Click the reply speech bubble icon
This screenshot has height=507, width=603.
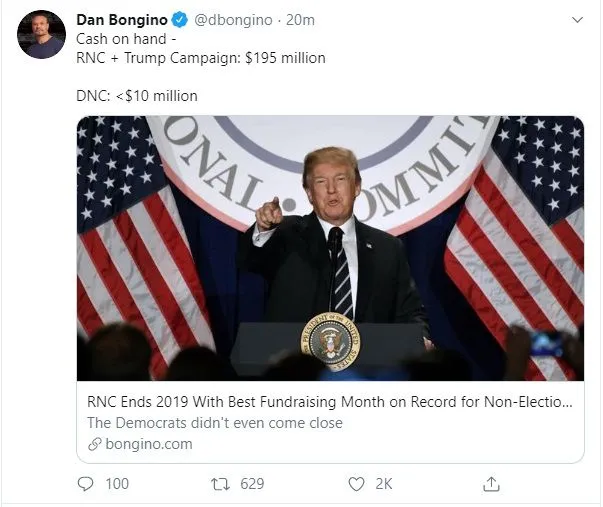(x=84, y=484)
